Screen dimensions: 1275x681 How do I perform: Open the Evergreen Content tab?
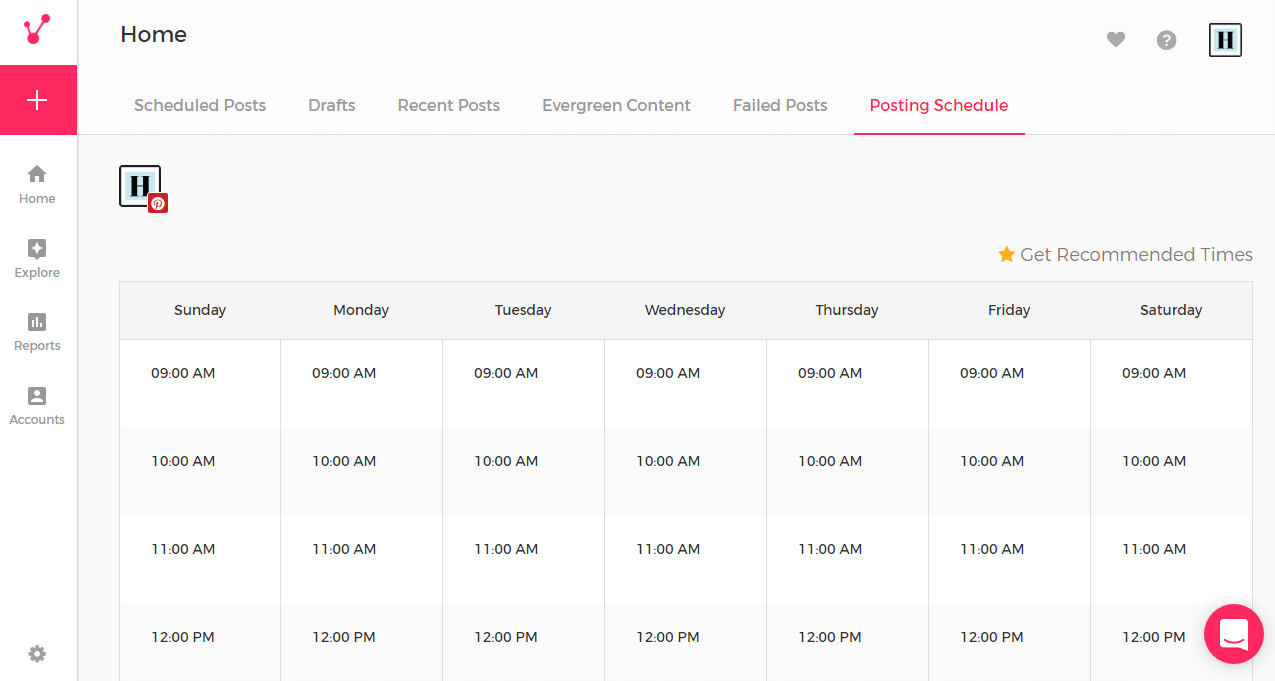click(616, 105)
